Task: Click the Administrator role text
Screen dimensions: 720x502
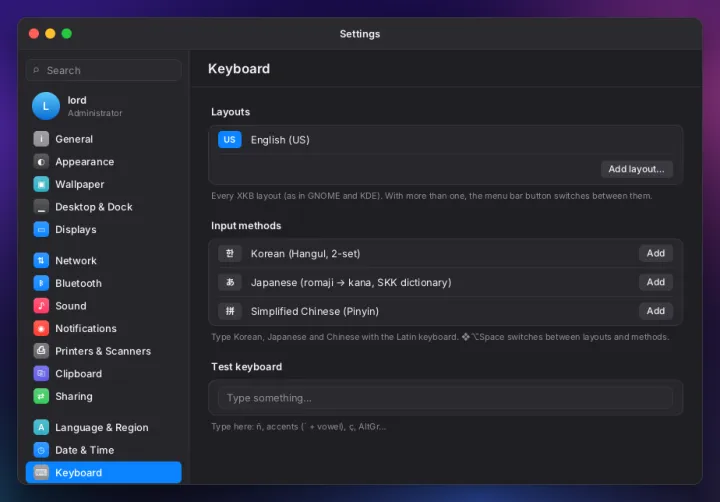Action: click(95, 113)
